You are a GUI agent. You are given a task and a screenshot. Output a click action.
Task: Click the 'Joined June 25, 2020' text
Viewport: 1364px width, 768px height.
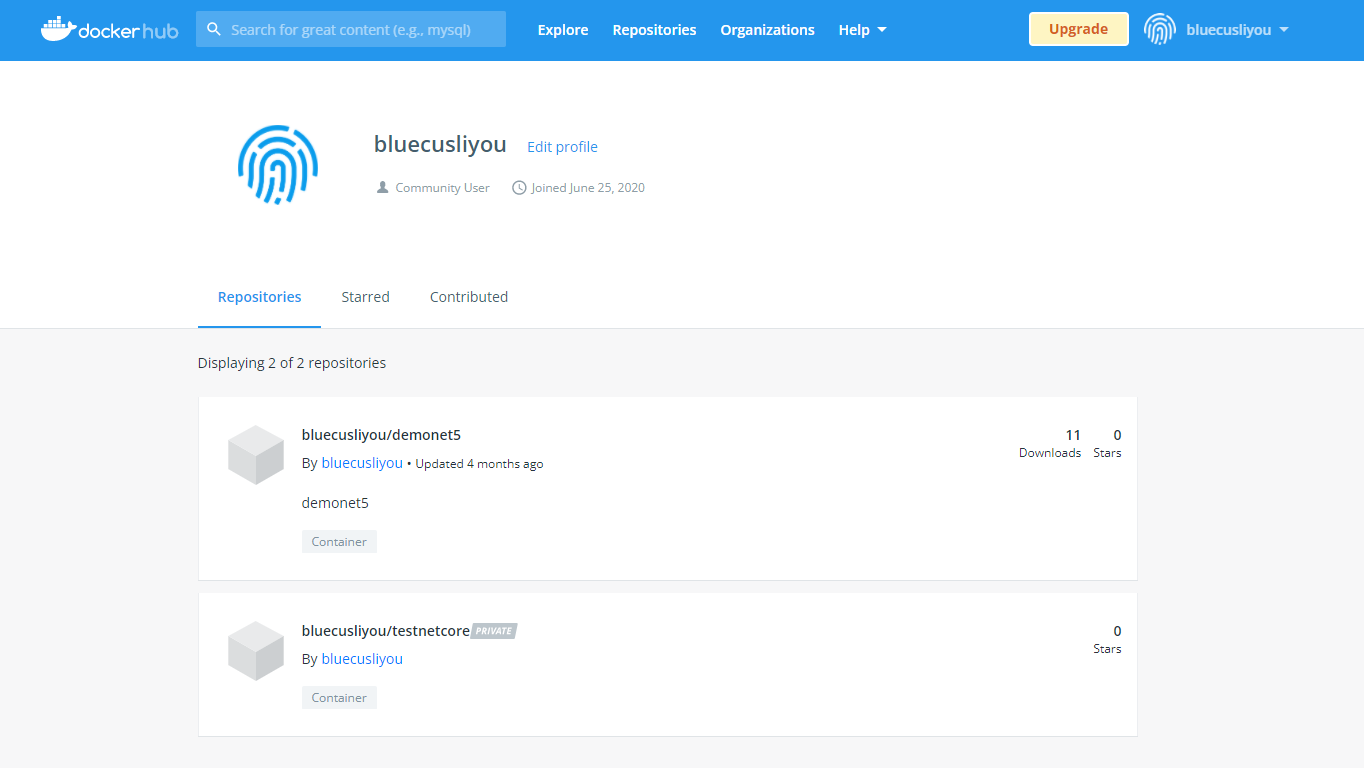click(588, 187)
